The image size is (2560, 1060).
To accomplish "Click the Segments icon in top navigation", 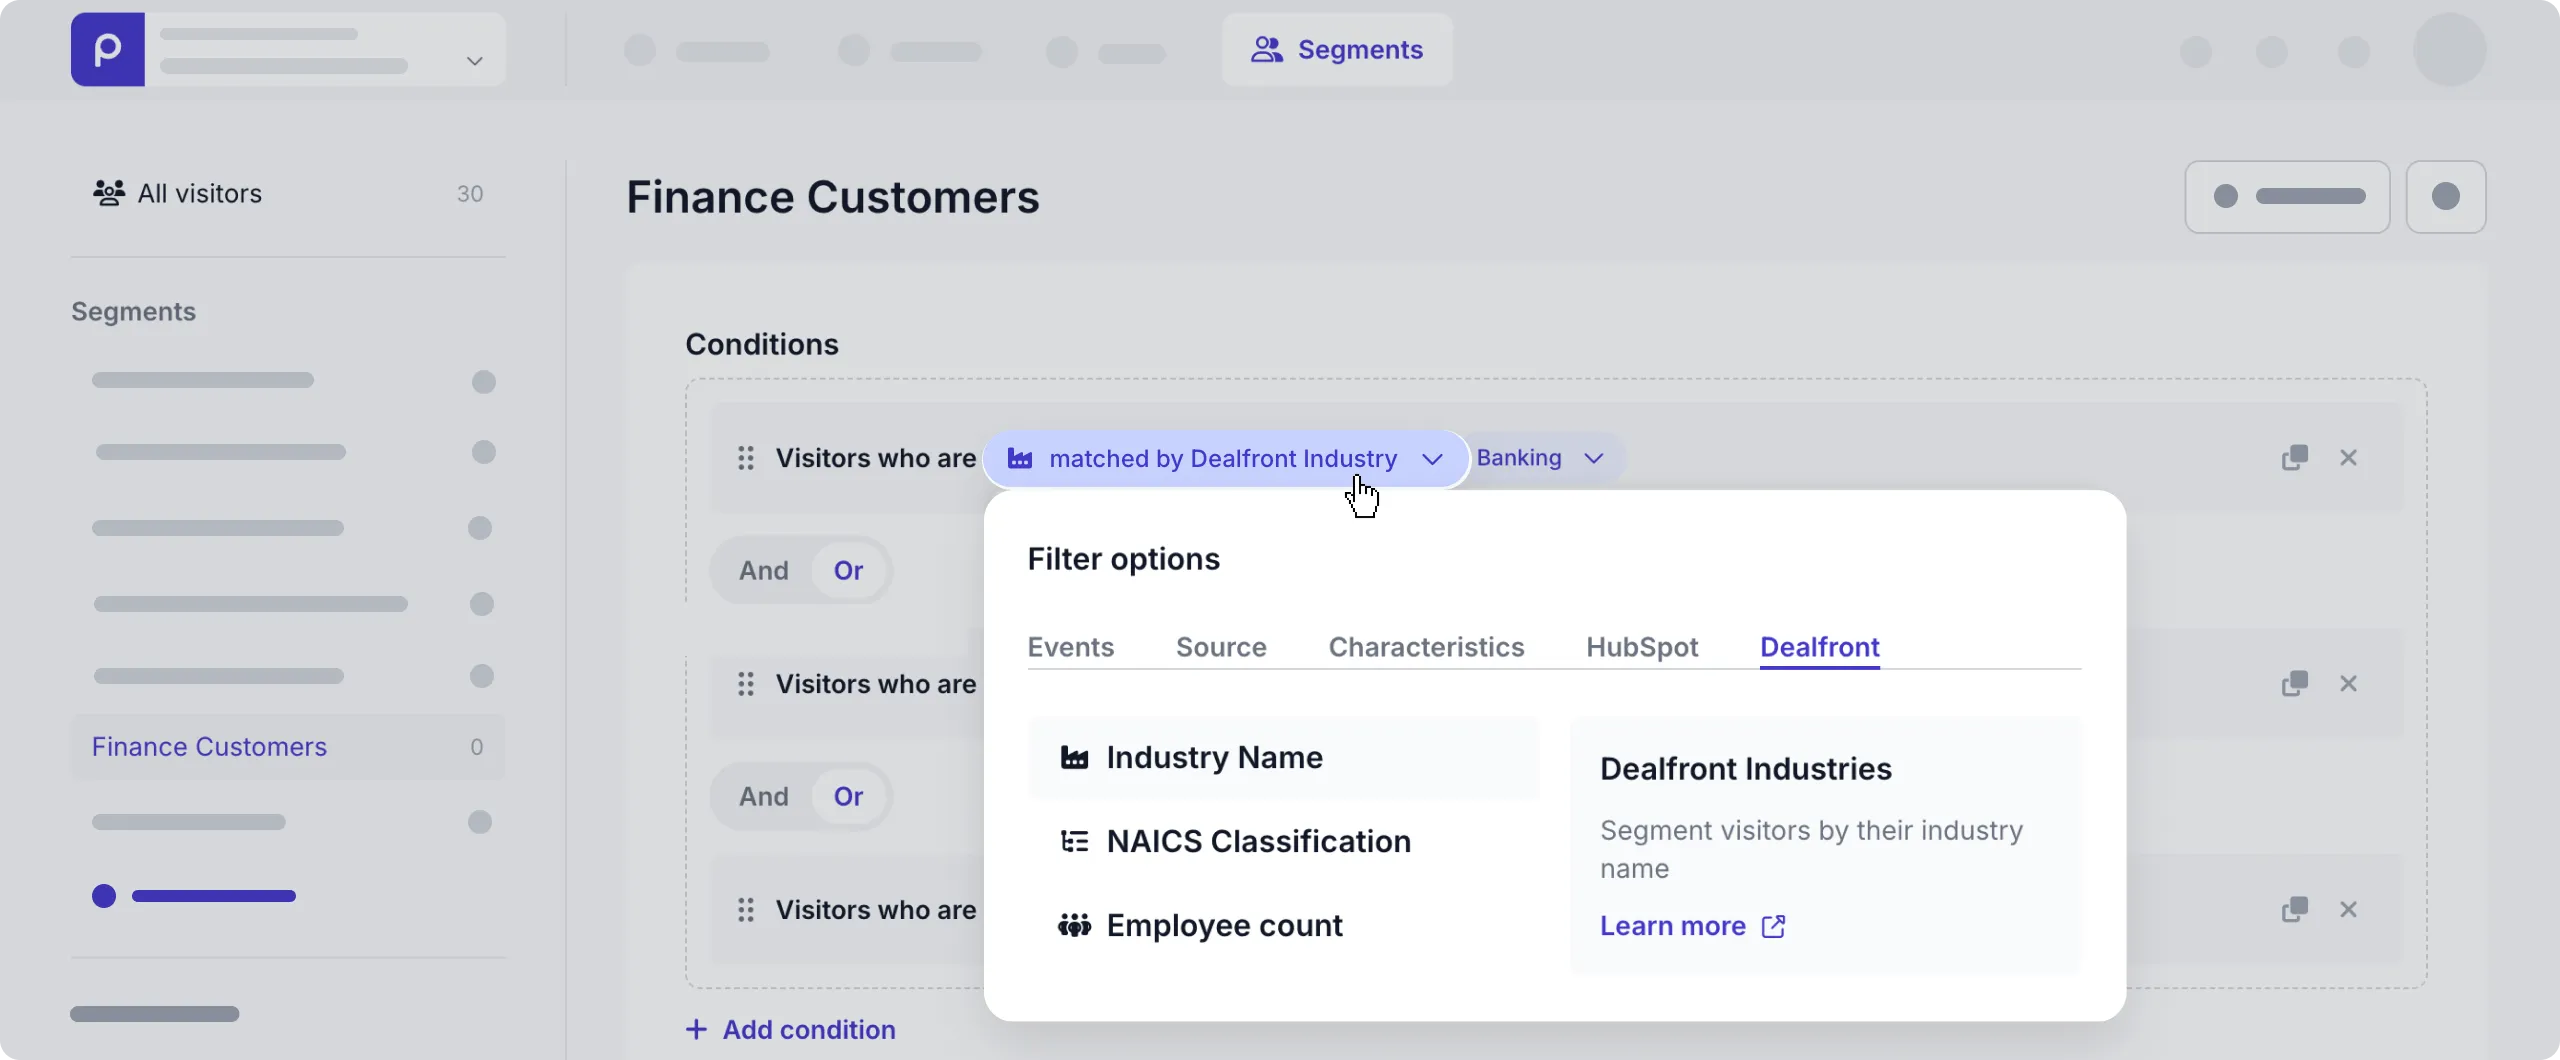I will 1268,49.
